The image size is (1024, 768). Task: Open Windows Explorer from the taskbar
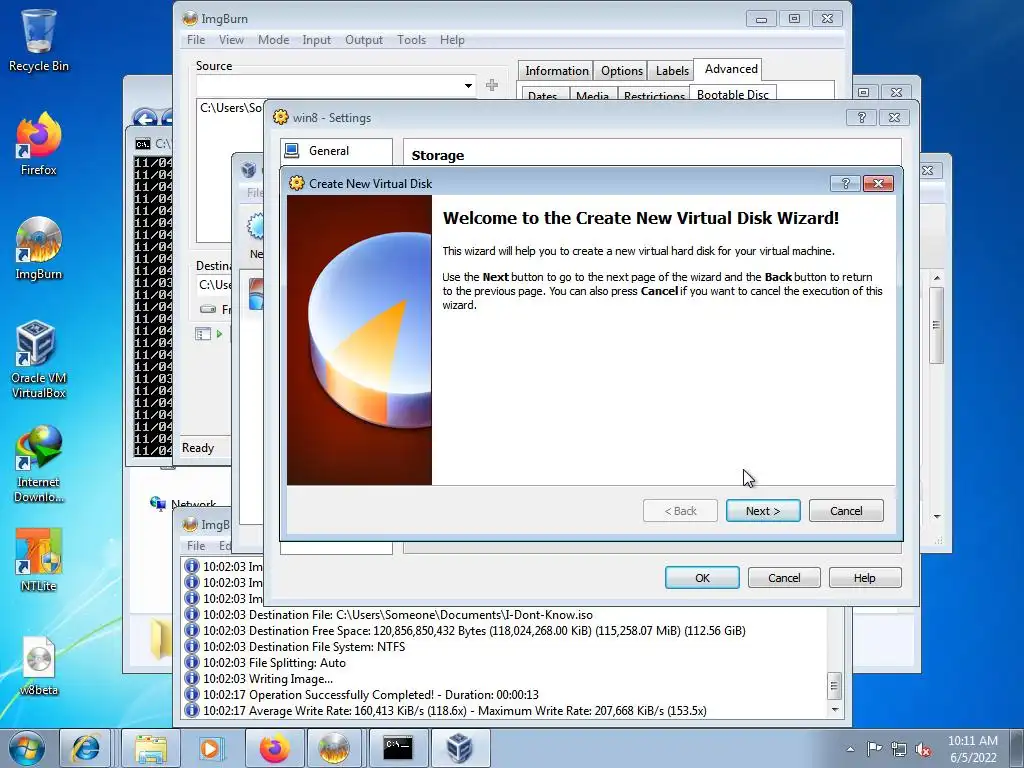pyautogui.click(x=151, y=748)
